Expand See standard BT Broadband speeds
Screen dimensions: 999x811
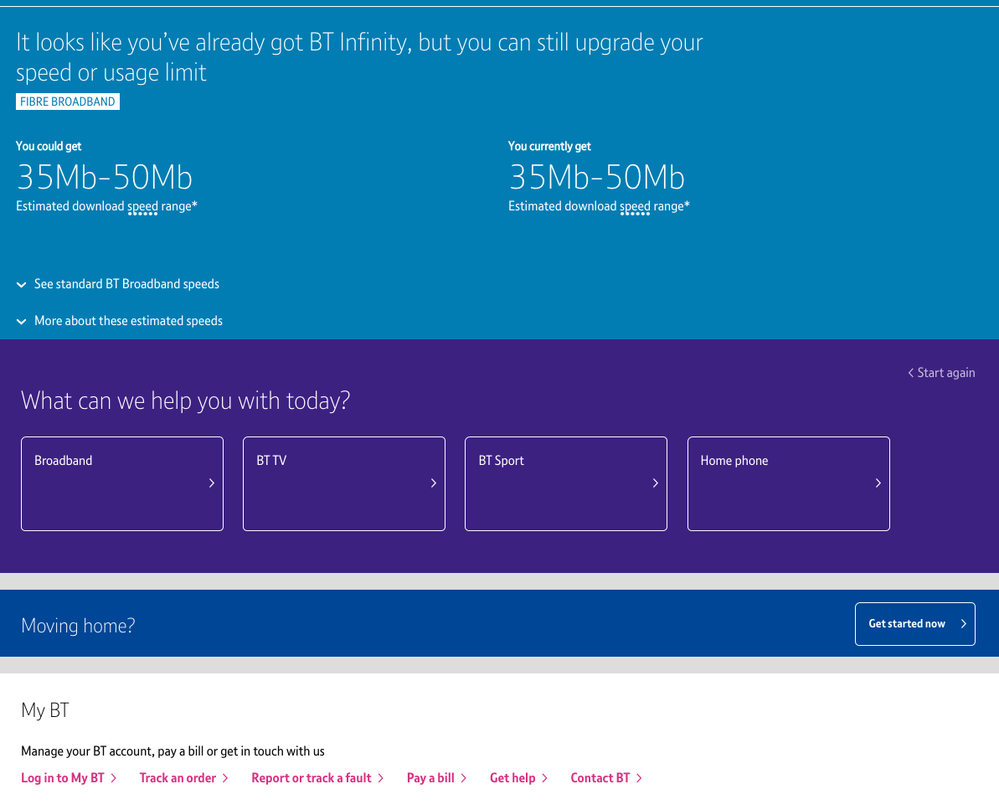[118, 284]
